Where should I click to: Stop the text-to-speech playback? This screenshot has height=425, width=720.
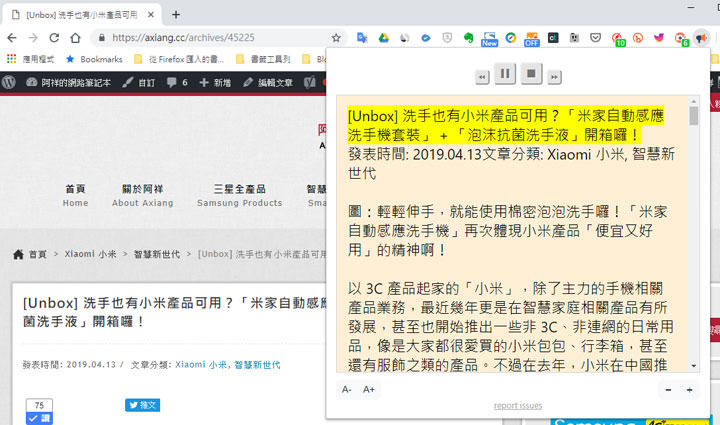[531, 73]
